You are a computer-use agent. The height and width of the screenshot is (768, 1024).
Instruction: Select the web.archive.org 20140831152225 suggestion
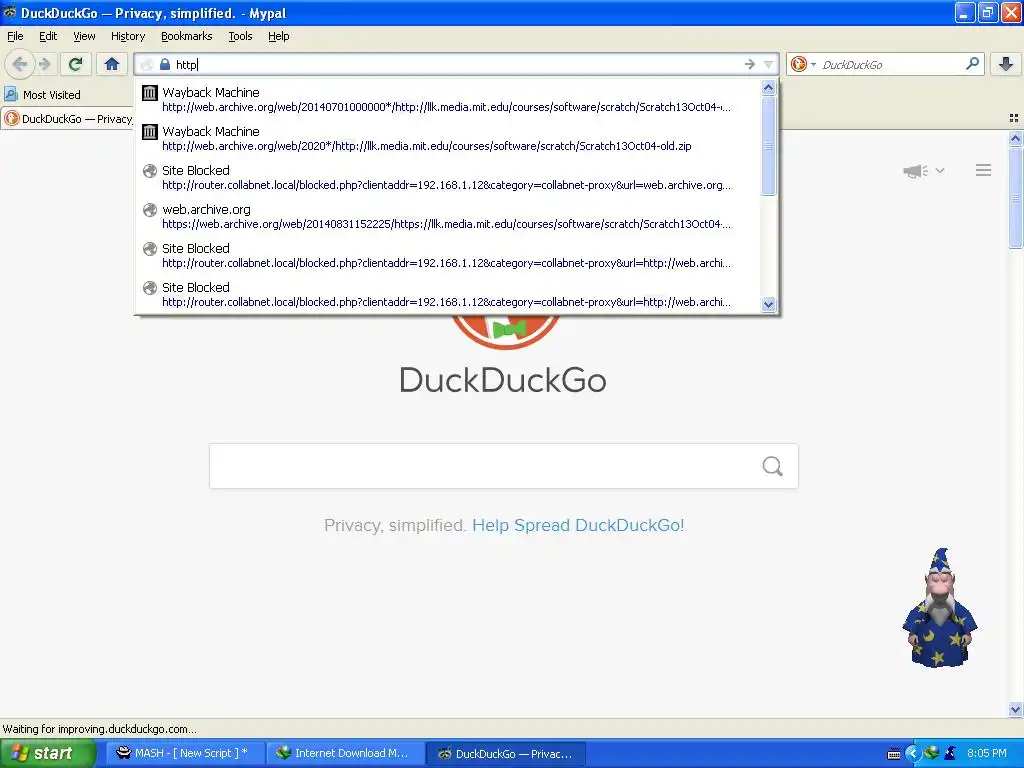coord(448,217)
